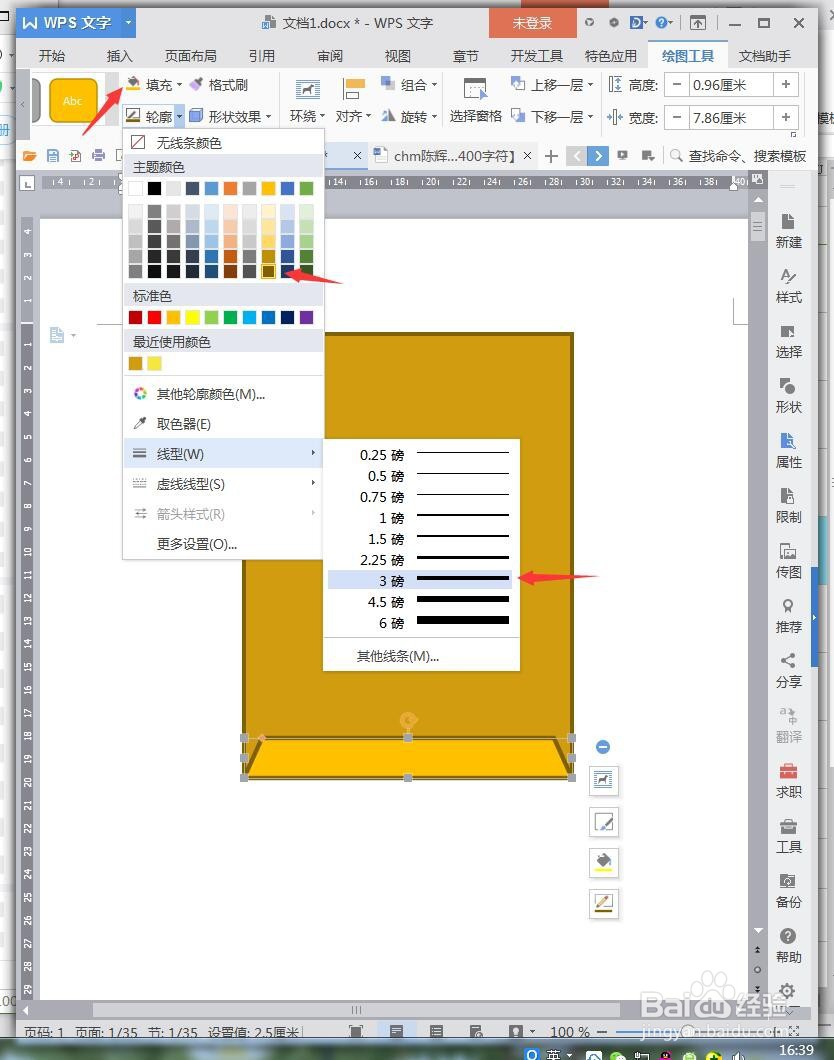Open Styles (样式) in the right sidebar
The image size is (834, 1060).
(x=788, y=287)
